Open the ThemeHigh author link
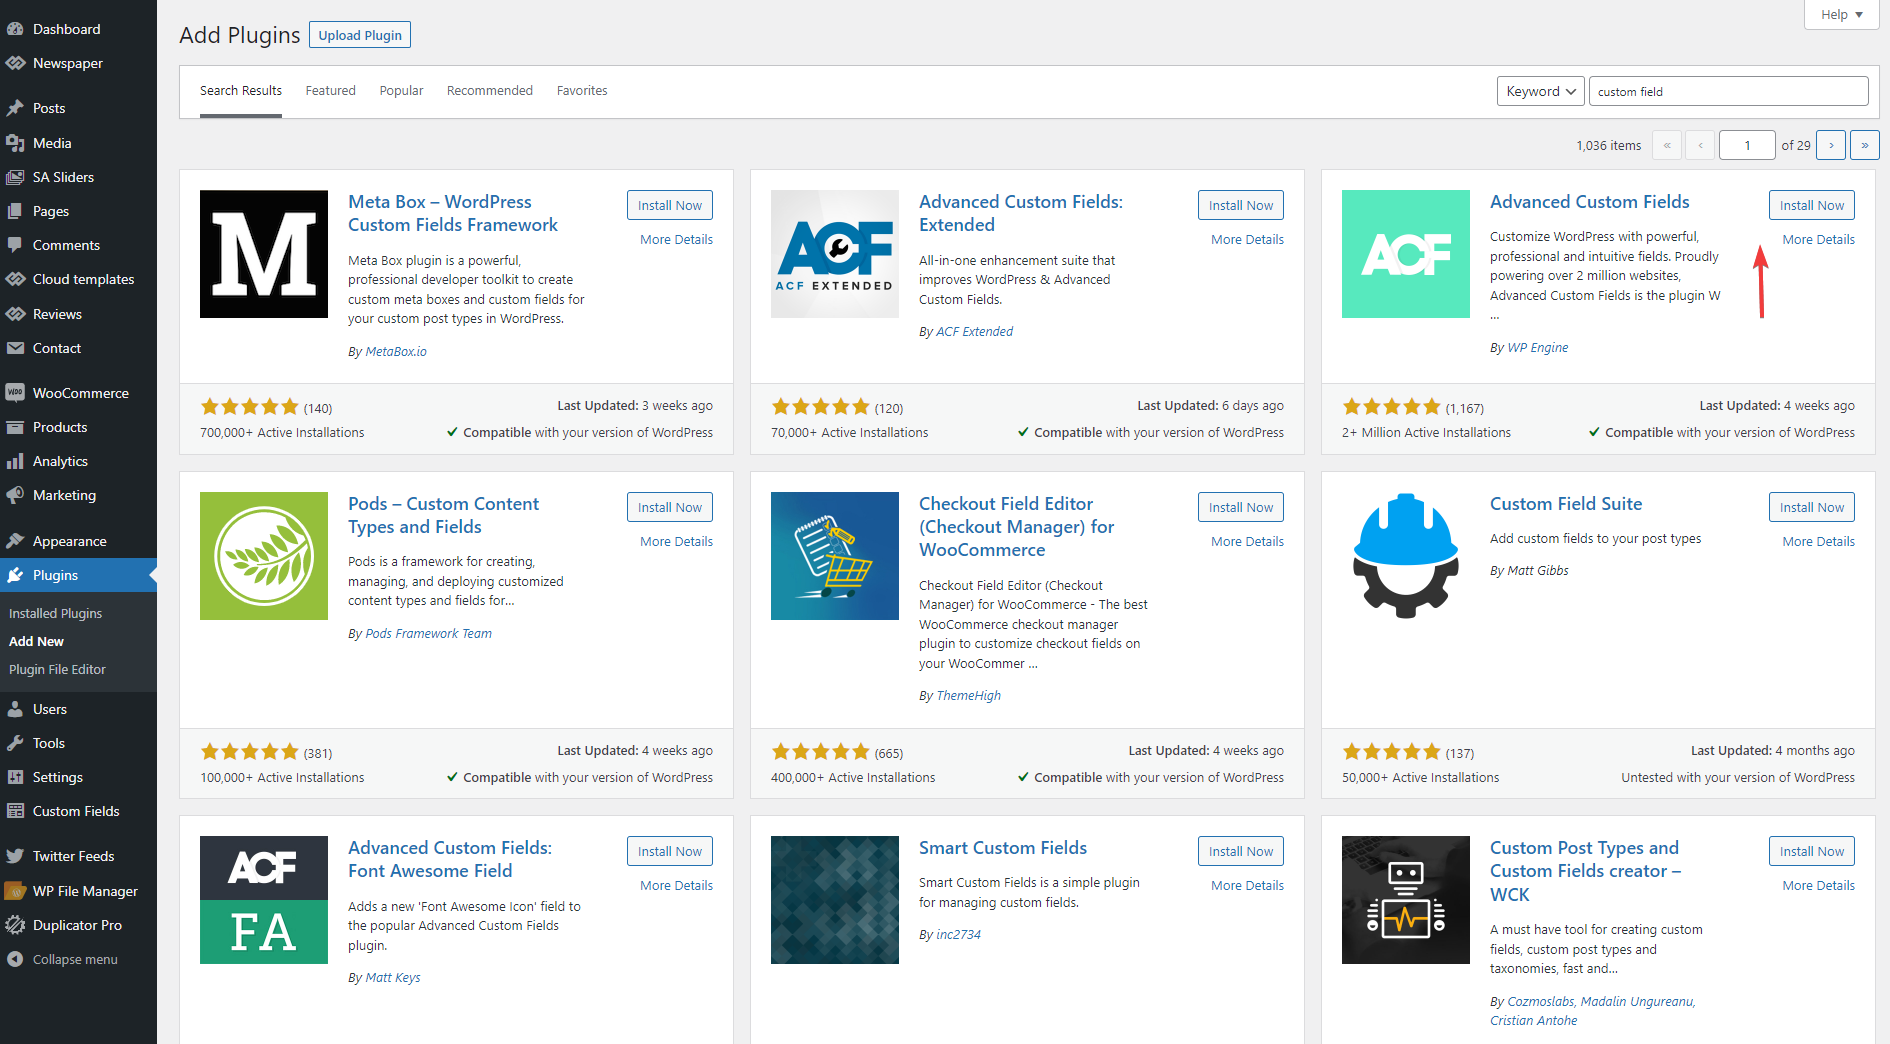The width and height of the screenshot is (1890, 1044). tap(968, 695)
